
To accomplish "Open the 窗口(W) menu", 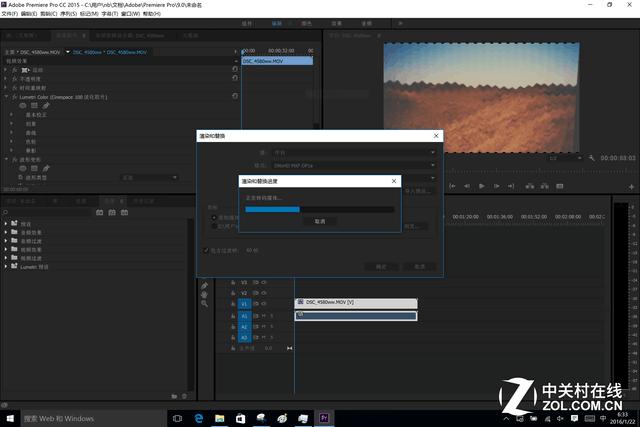I will pyautogui.click(x=131, y=13).
